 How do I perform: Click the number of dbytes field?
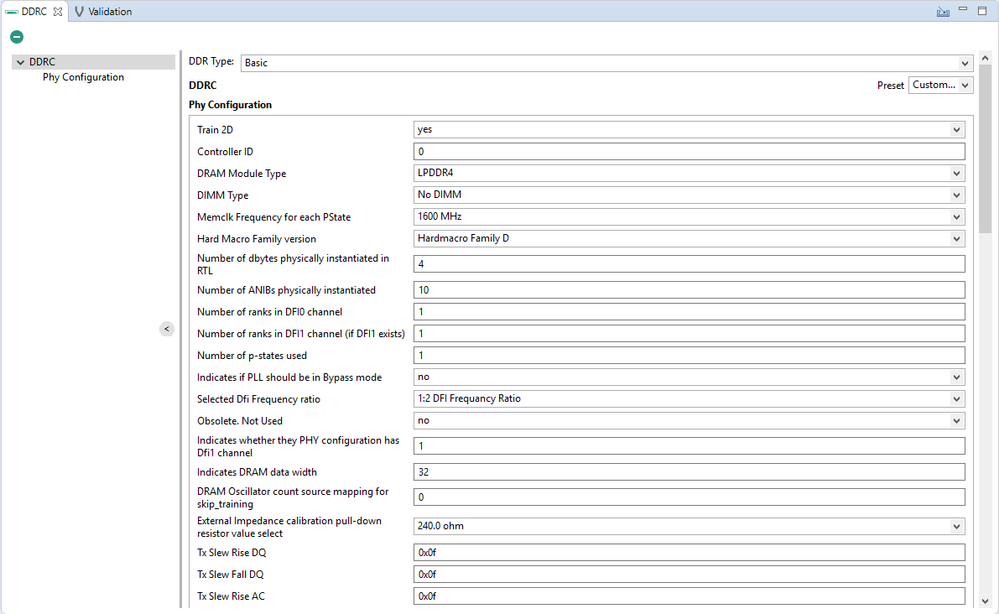coord(689,264)
